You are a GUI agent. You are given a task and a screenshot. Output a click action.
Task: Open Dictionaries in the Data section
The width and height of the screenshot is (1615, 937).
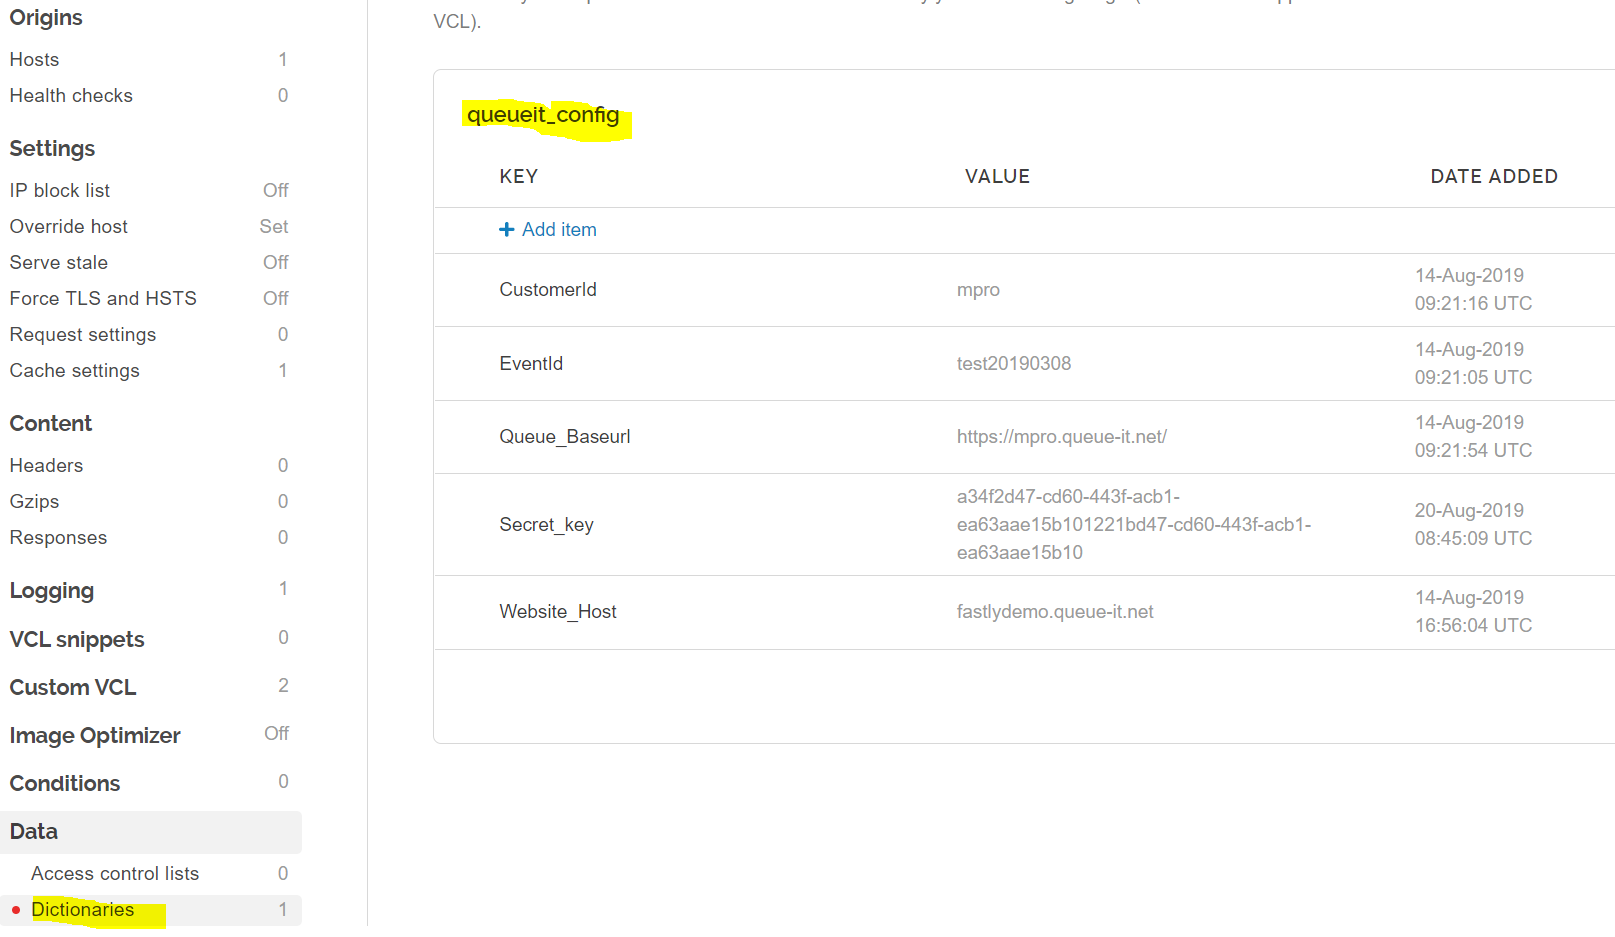click(83, 910)
